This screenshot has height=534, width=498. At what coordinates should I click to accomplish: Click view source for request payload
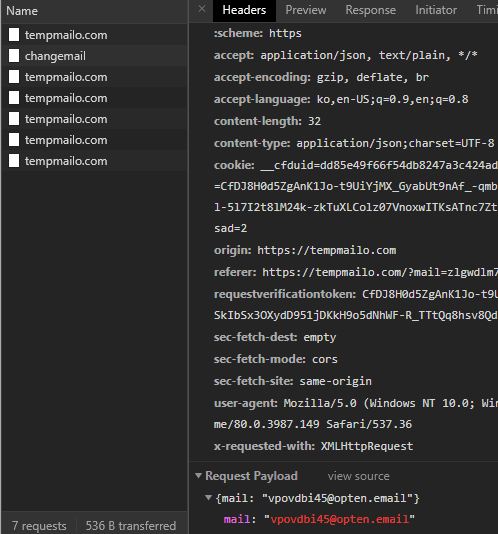coord(359,476)
